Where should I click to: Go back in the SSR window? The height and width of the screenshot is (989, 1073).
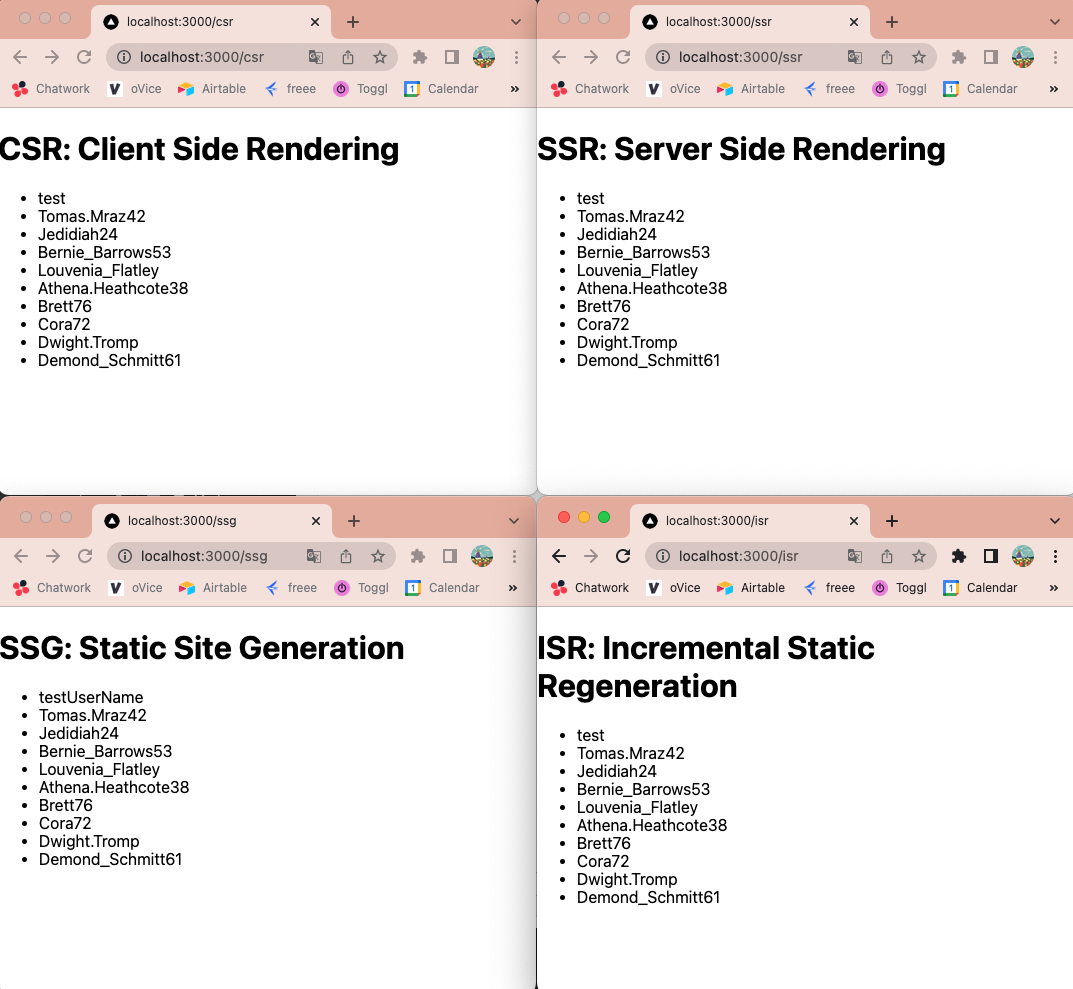coord(559,57)
